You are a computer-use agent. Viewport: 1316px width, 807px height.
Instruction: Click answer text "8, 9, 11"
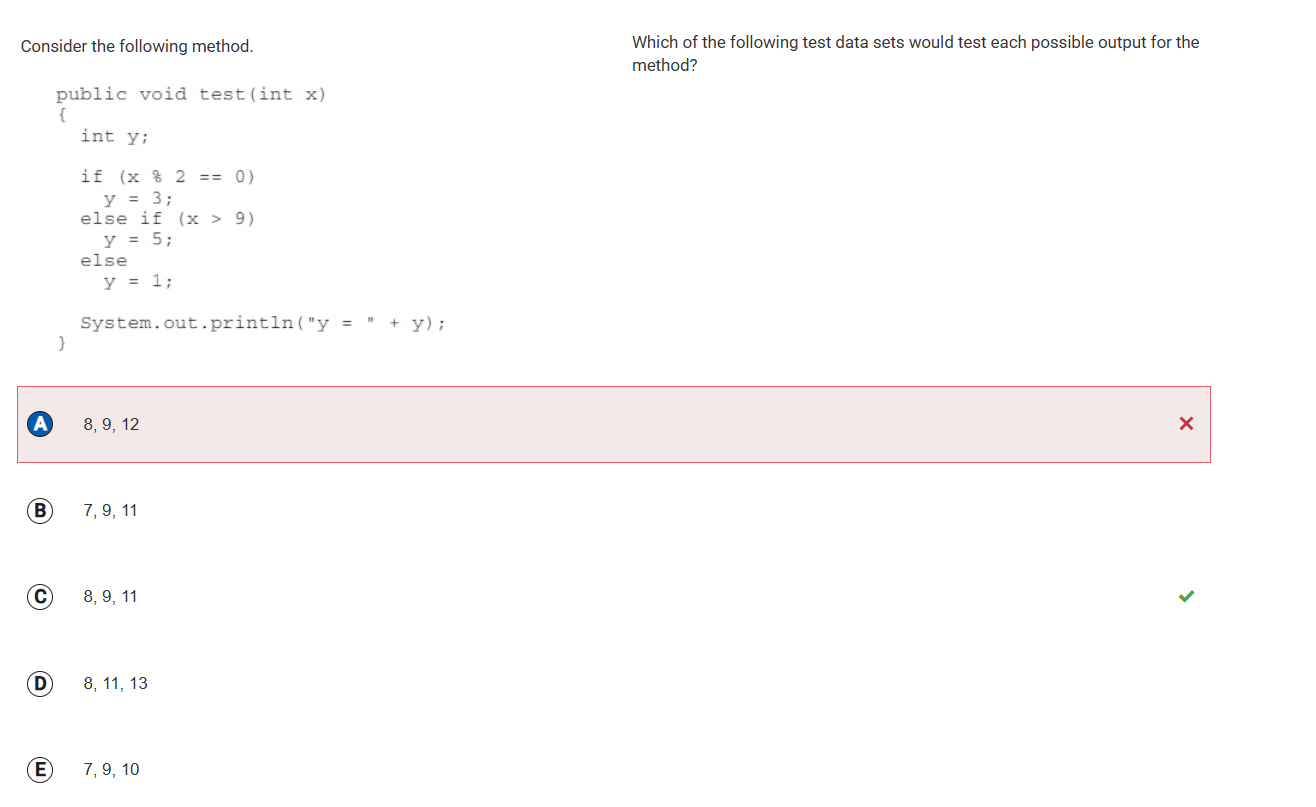(x=111, y=597)
